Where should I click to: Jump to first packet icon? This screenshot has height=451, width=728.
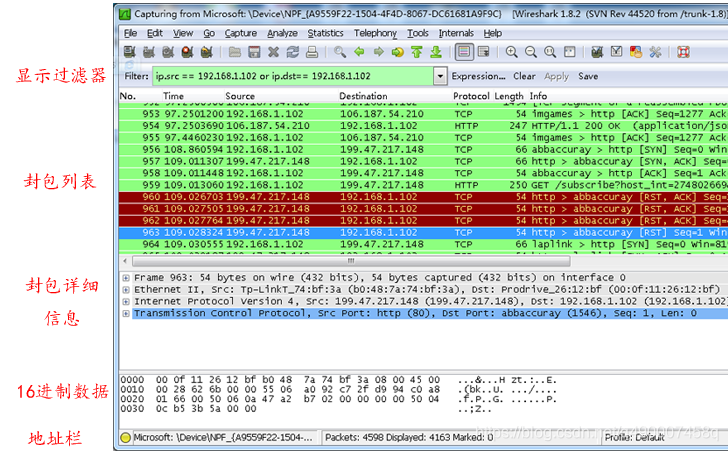(416, 52)
